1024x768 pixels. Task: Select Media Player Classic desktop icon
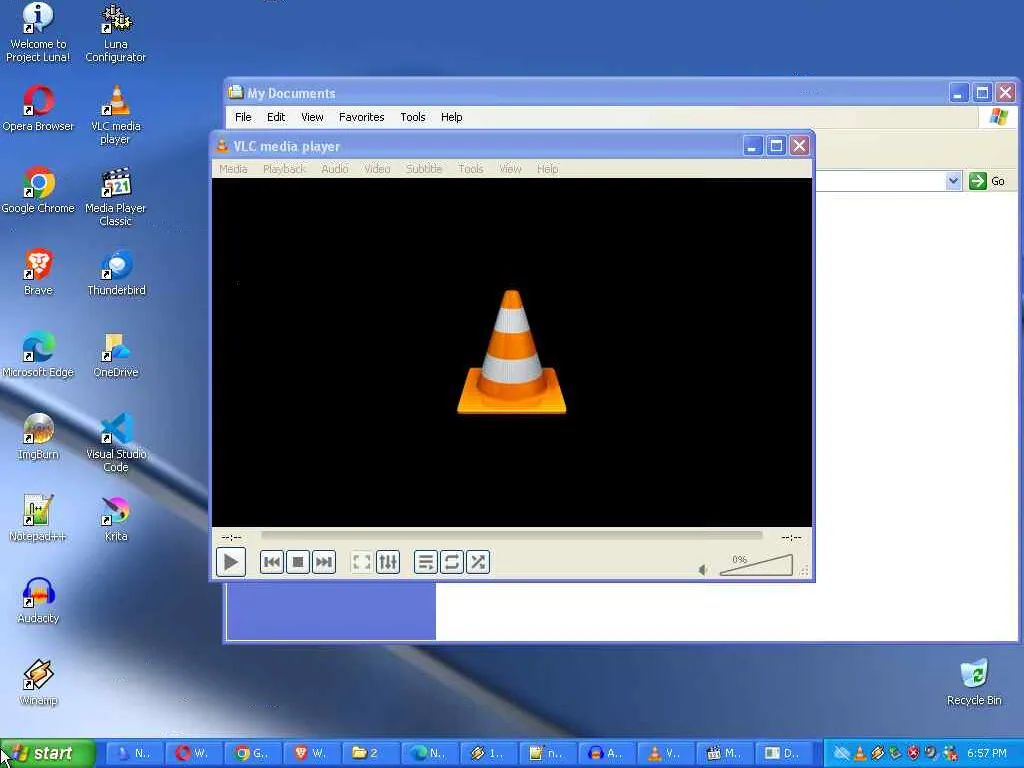(x=116, y=197)
